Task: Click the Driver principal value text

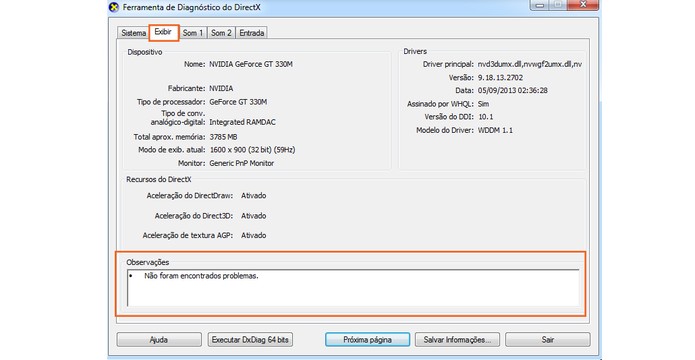Action: pos(530,64)
